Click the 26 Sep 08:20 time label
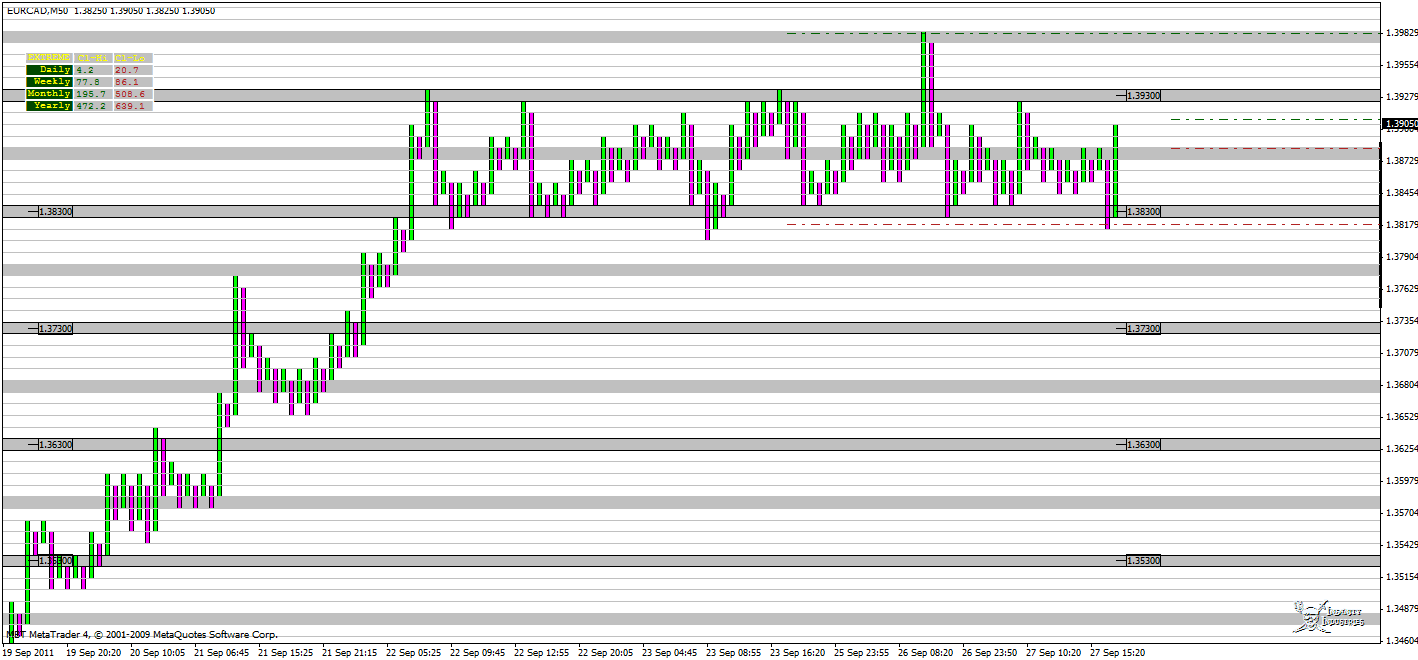 coord(926,653)
